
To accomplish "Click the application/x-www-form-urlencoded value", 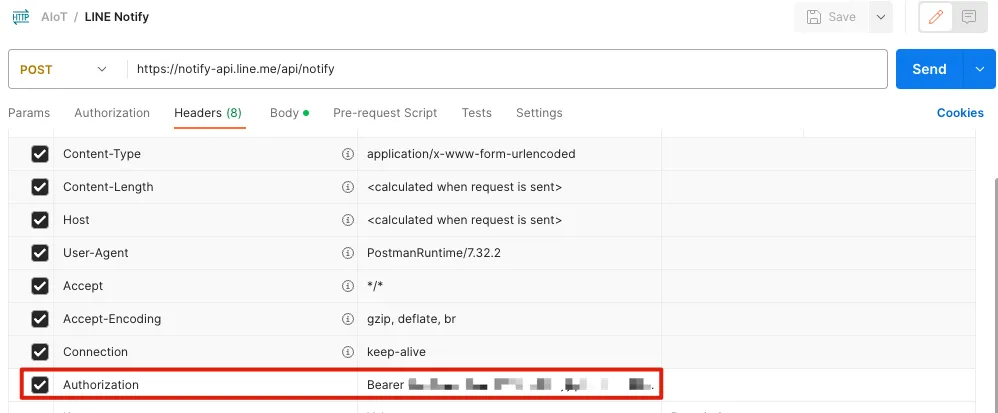I will pos(471,154).
